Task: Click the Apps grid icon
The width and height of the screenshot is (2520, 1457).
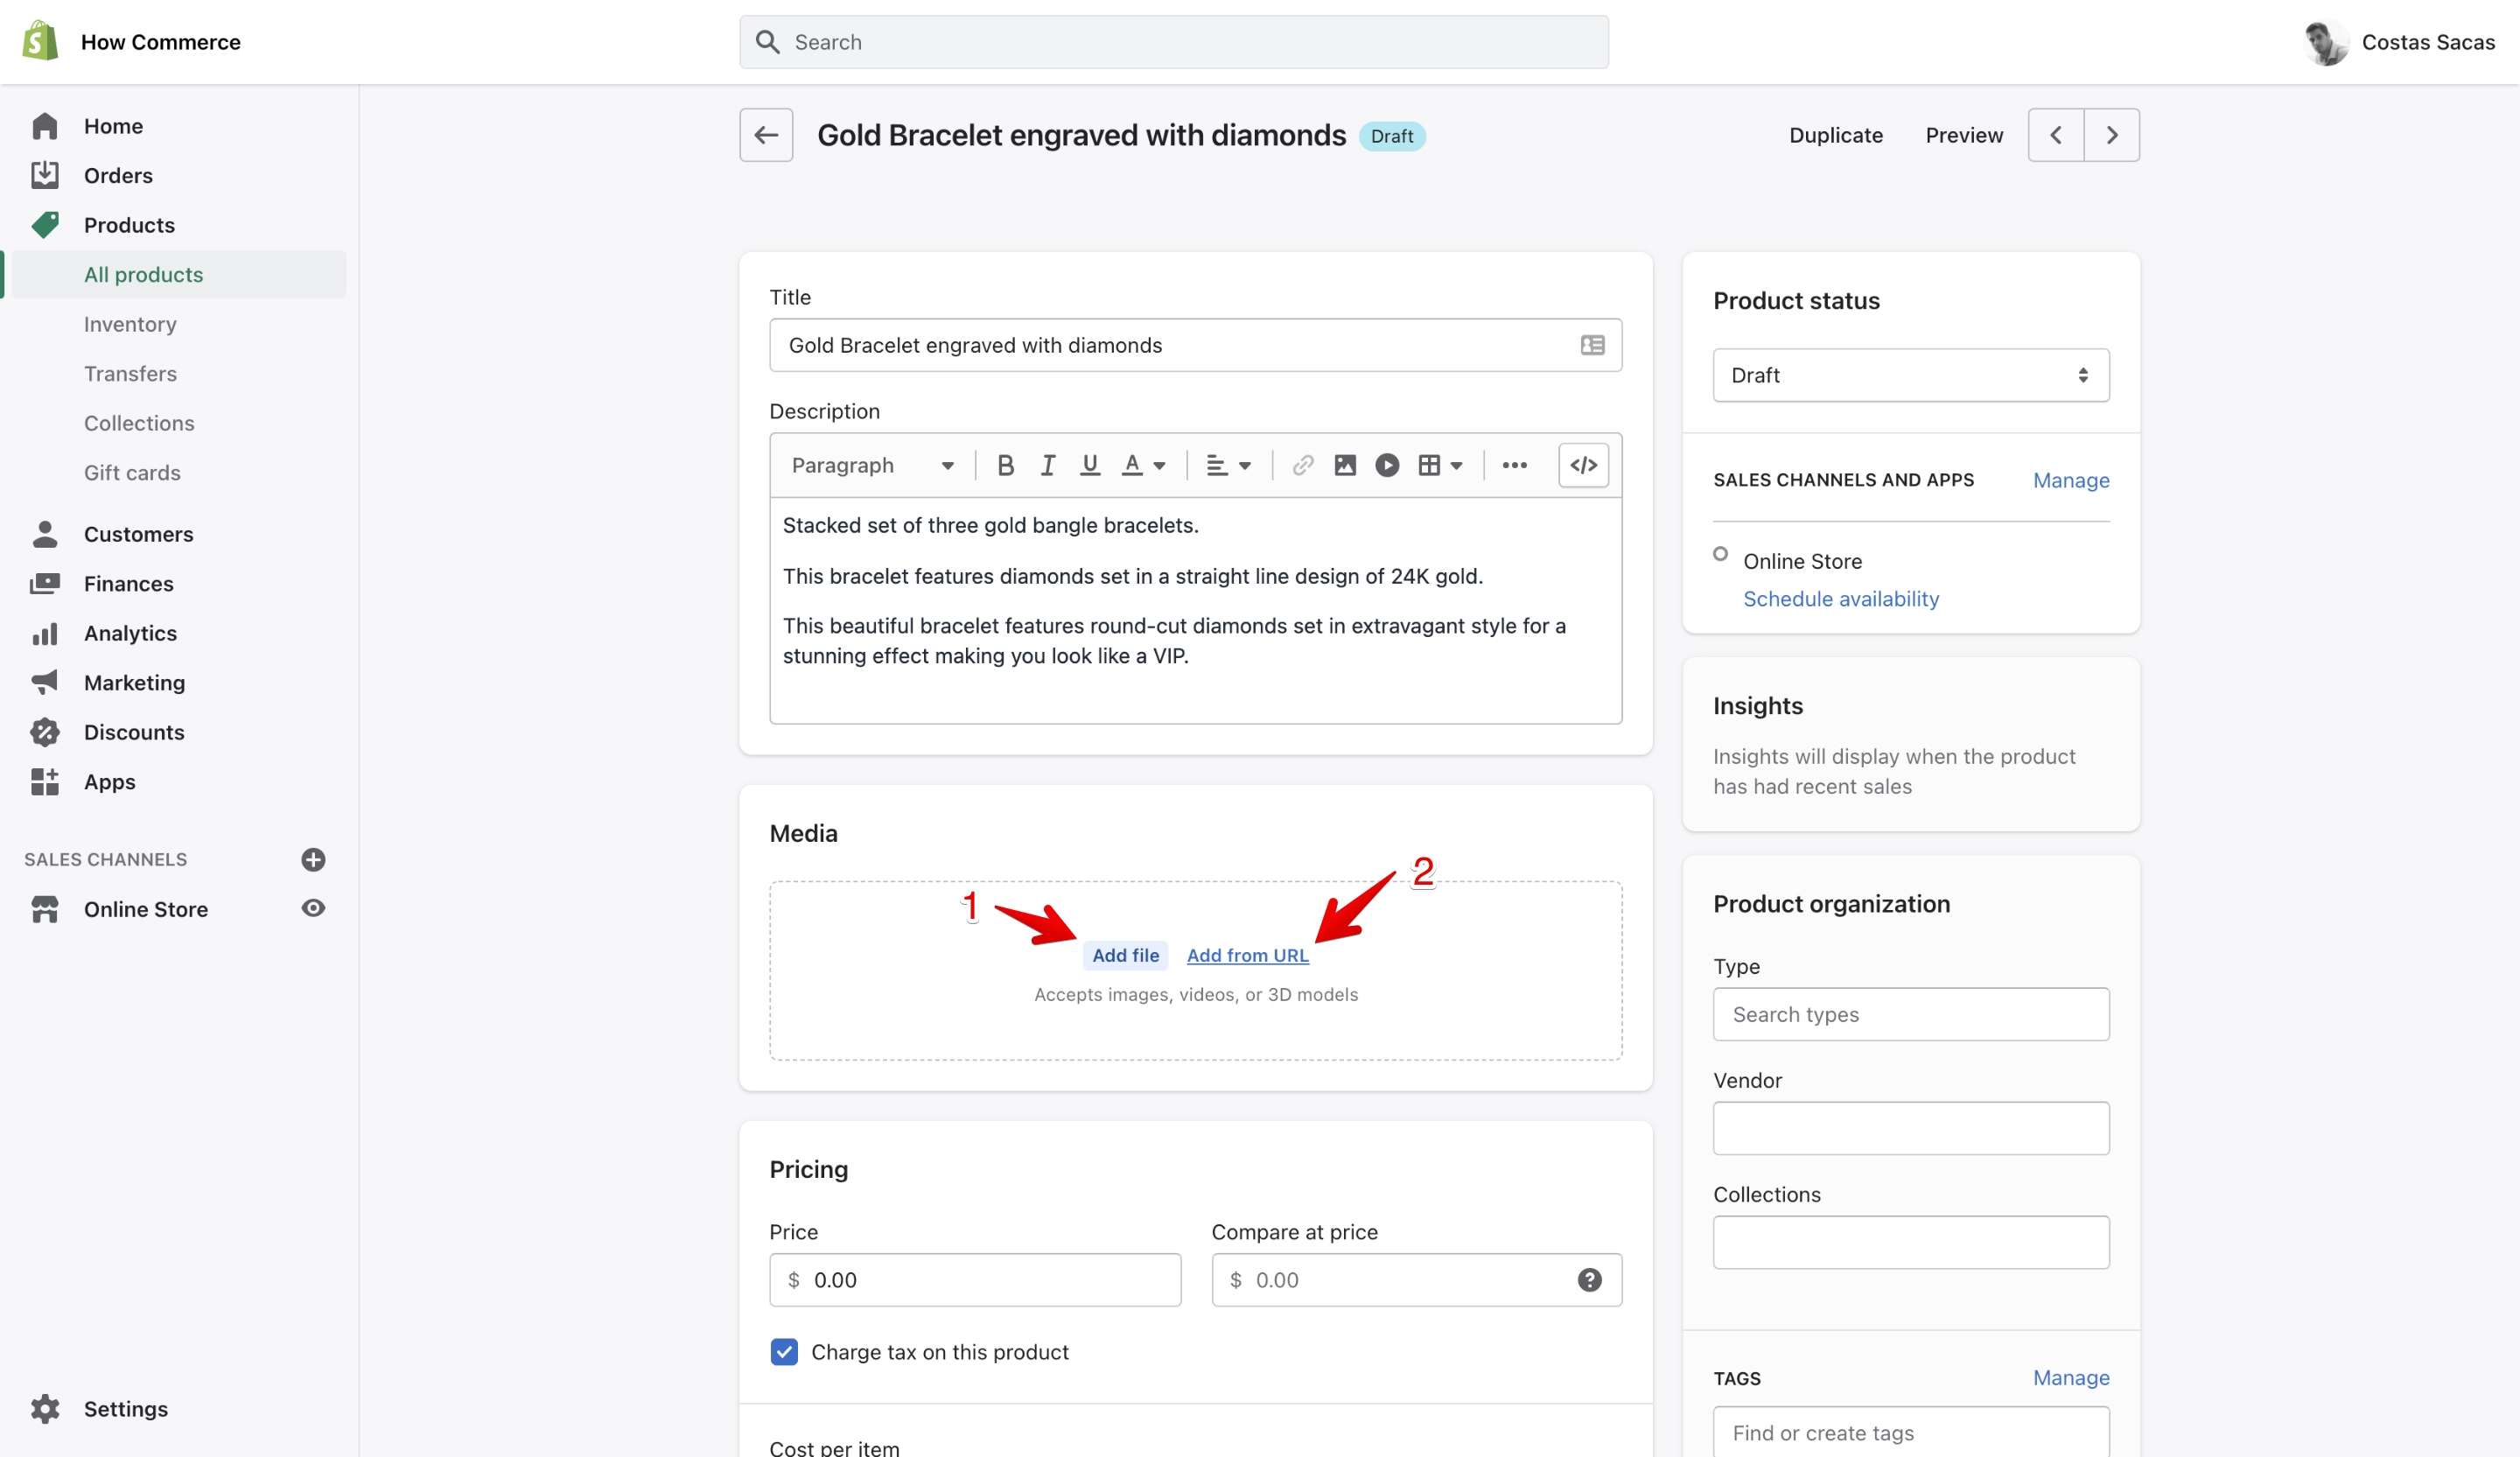Action: 45,781
